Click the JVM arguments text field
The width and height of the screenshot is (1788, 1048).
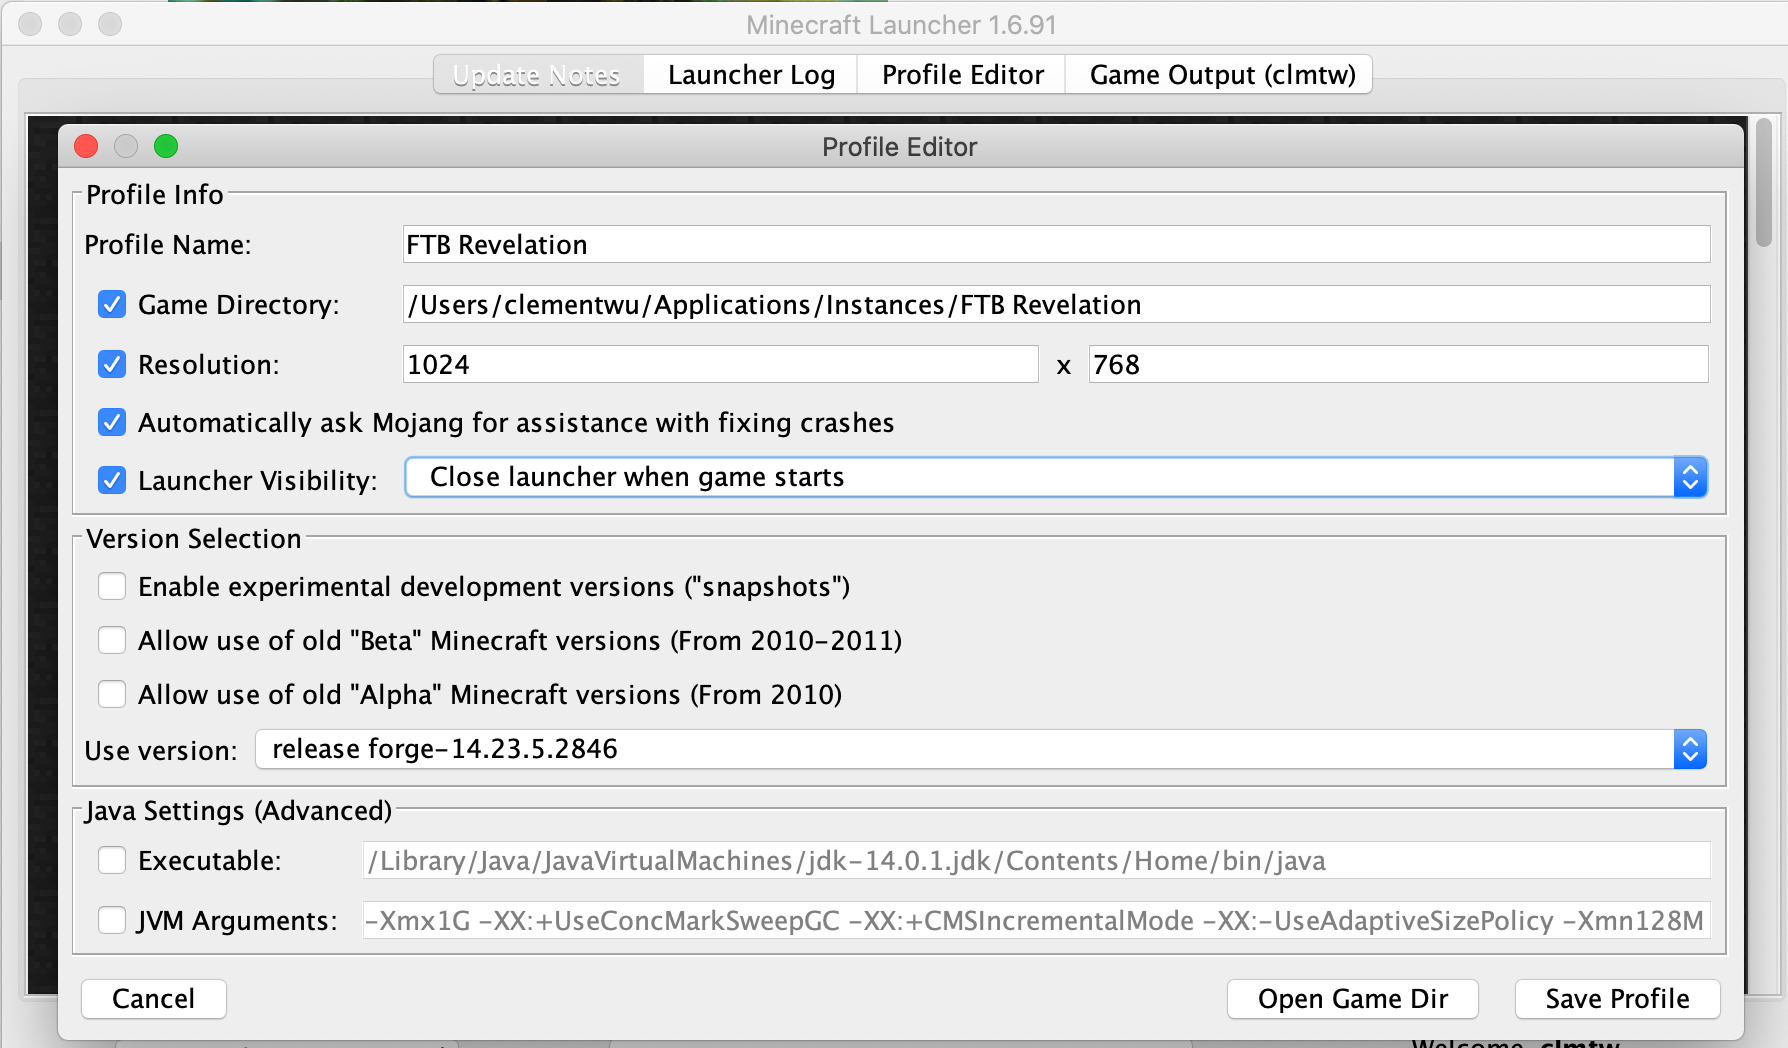pos(1036,920)
